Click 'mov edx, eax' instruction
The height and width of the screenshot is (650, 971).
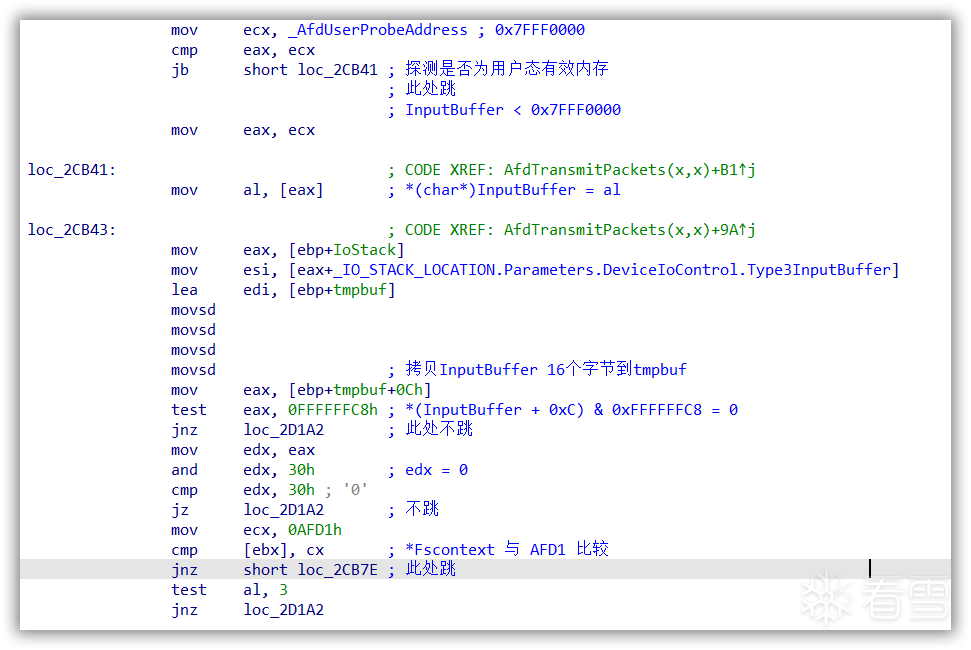pos(243,450)
